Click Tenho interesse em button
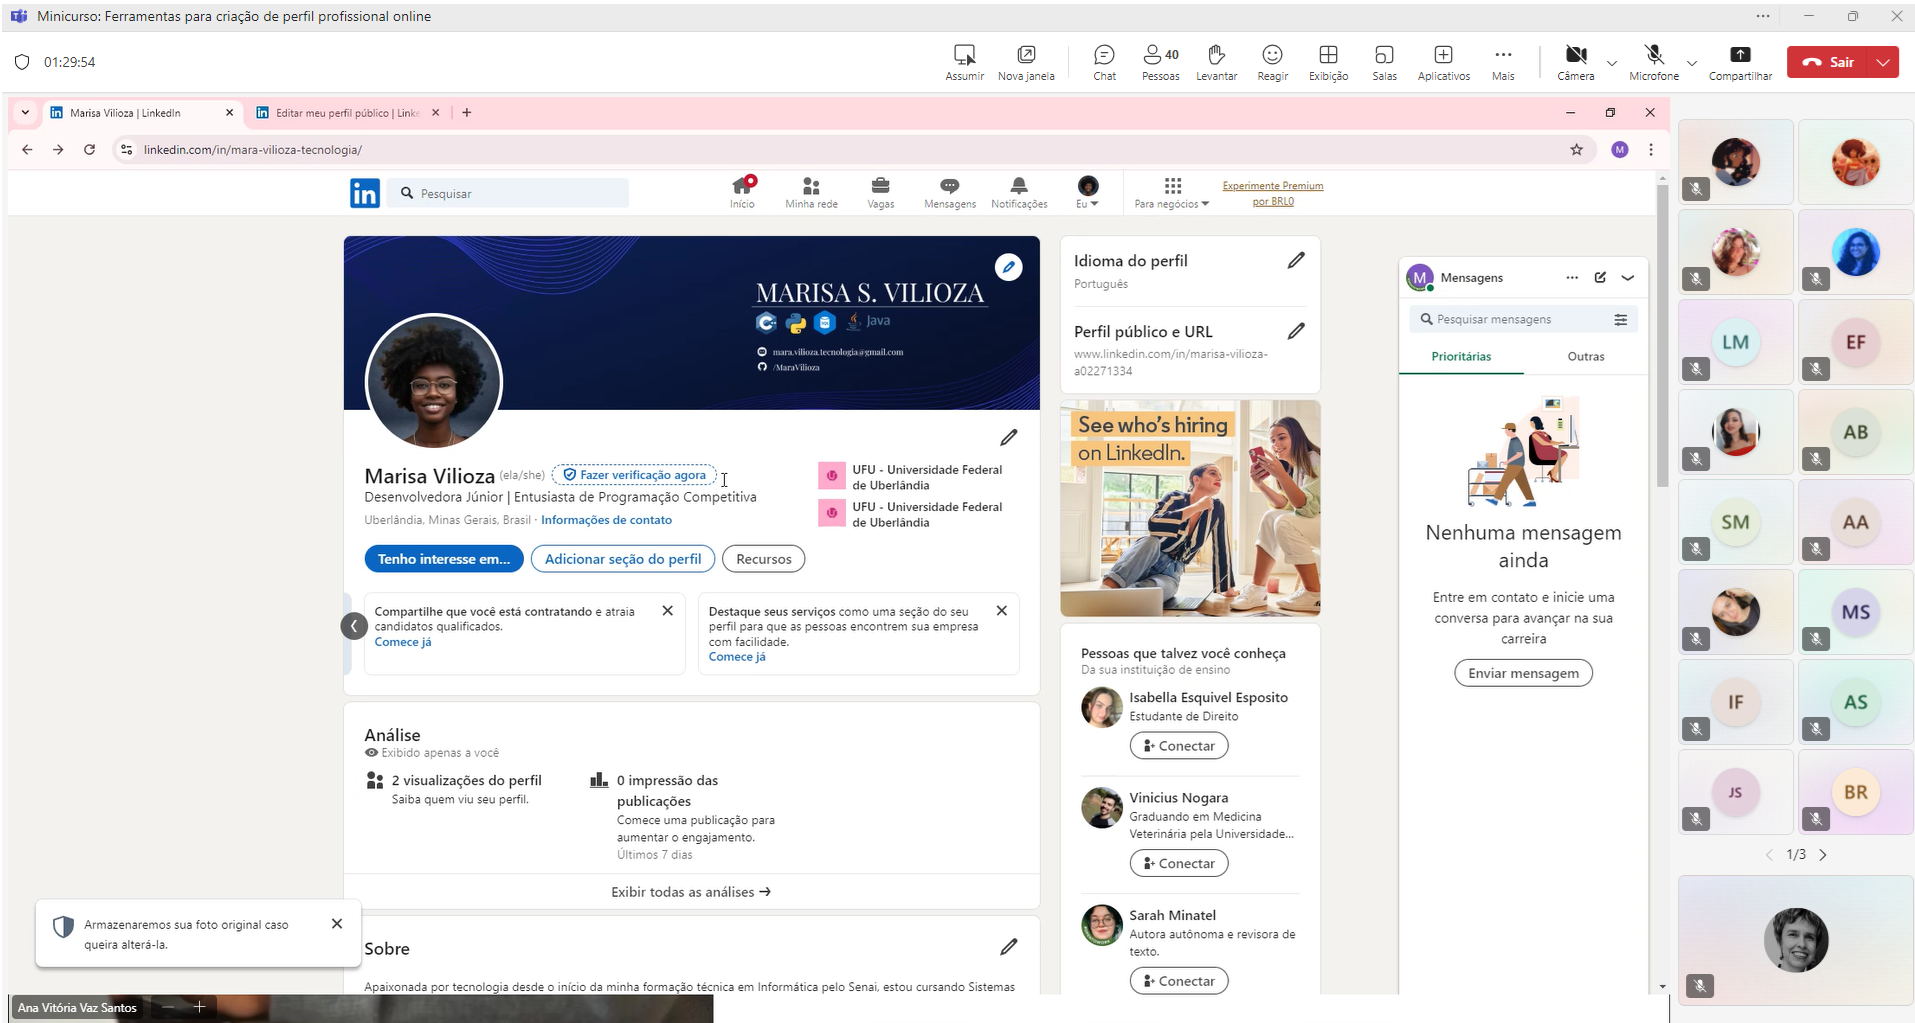The width and height of the screenshot is (1915, 1023). [444, 559]
